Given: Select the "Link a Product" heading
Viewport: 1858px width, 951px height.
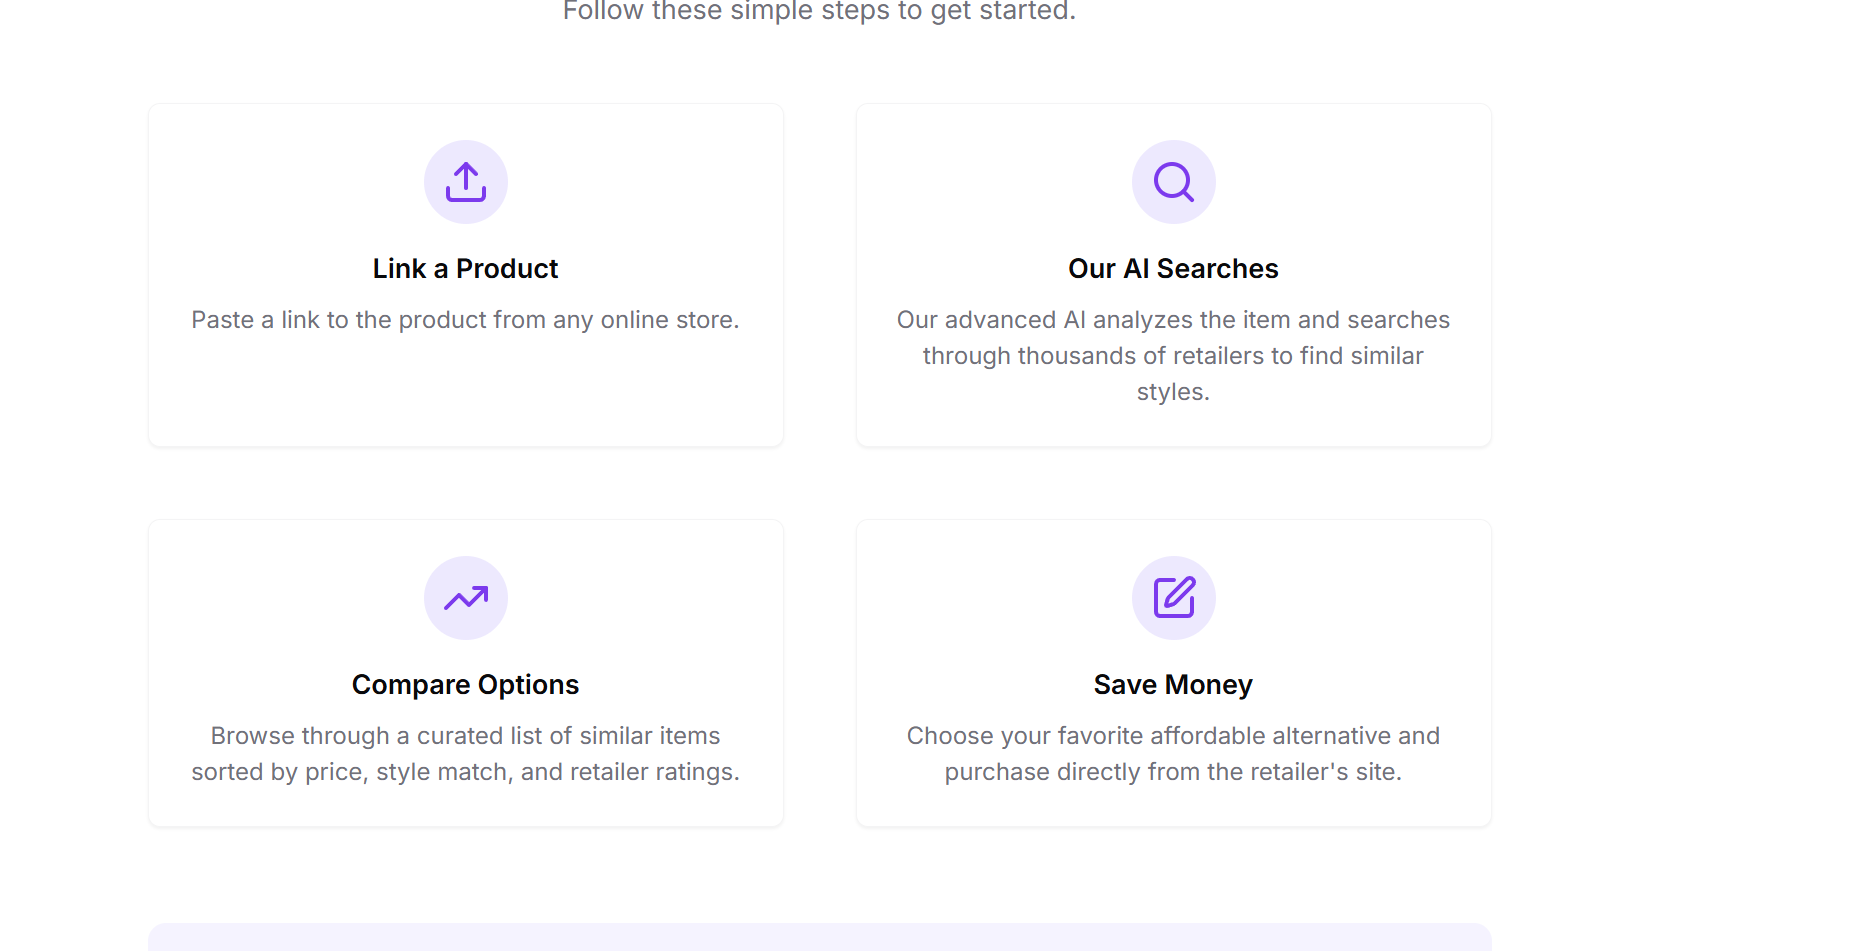Looking at the screenshot, I should tap(466, 269).
